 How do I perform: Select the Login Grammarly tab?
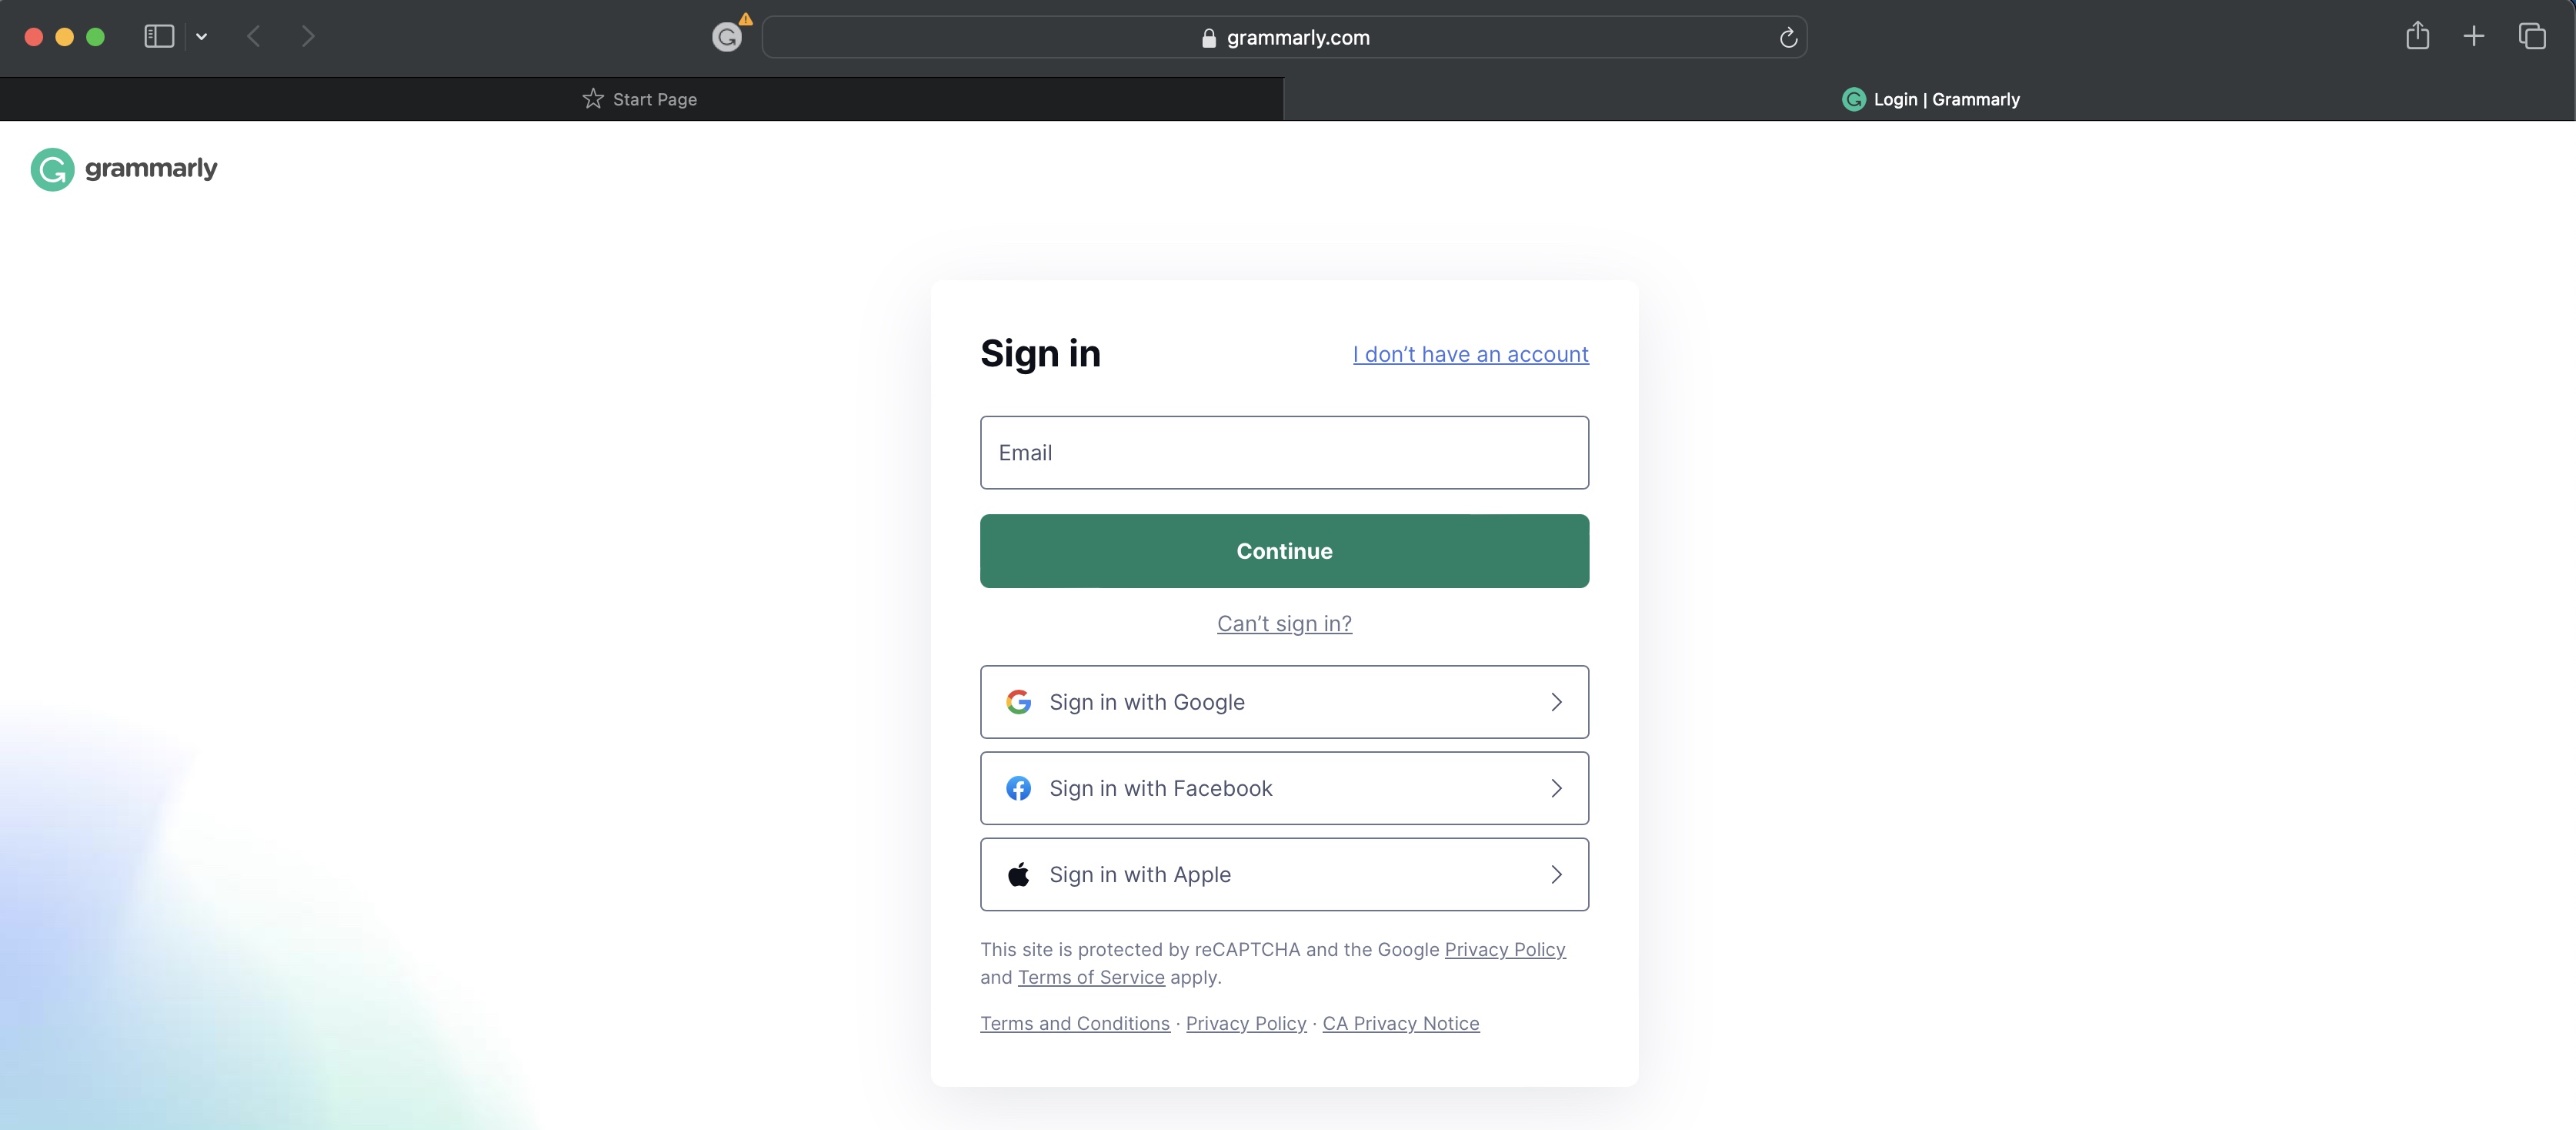click(1930, 97)
